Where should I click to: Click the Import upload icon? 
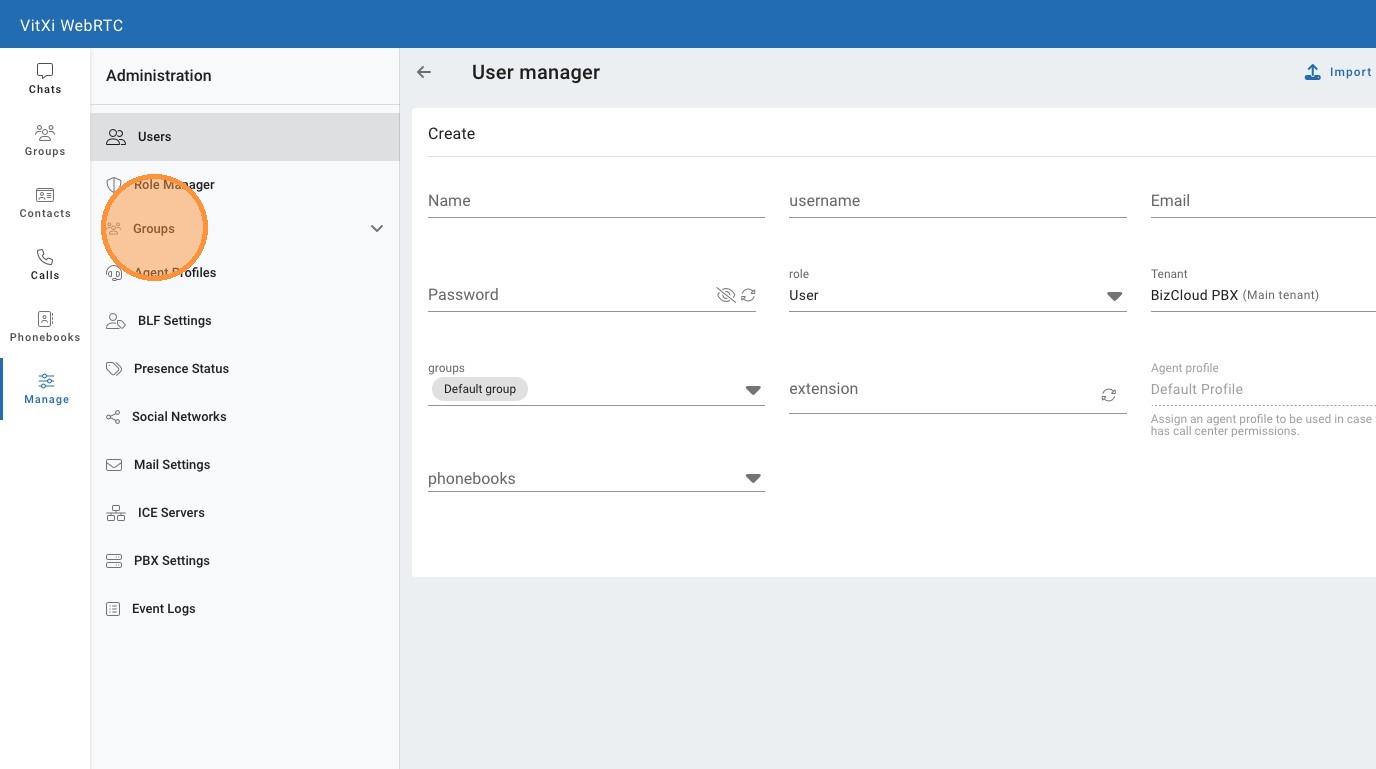(1313, 73)
